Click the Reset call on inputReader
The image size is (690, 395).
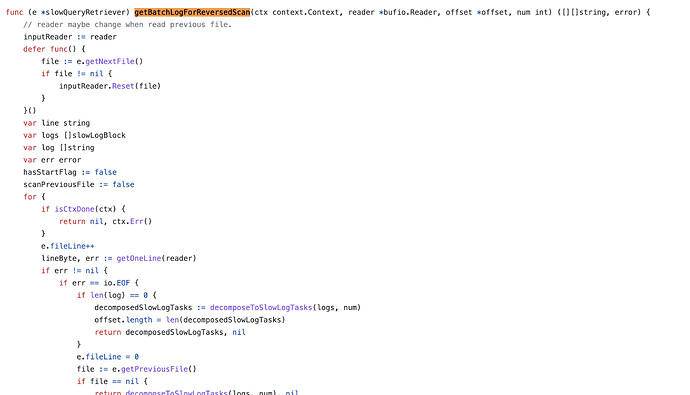click(123, 86)
